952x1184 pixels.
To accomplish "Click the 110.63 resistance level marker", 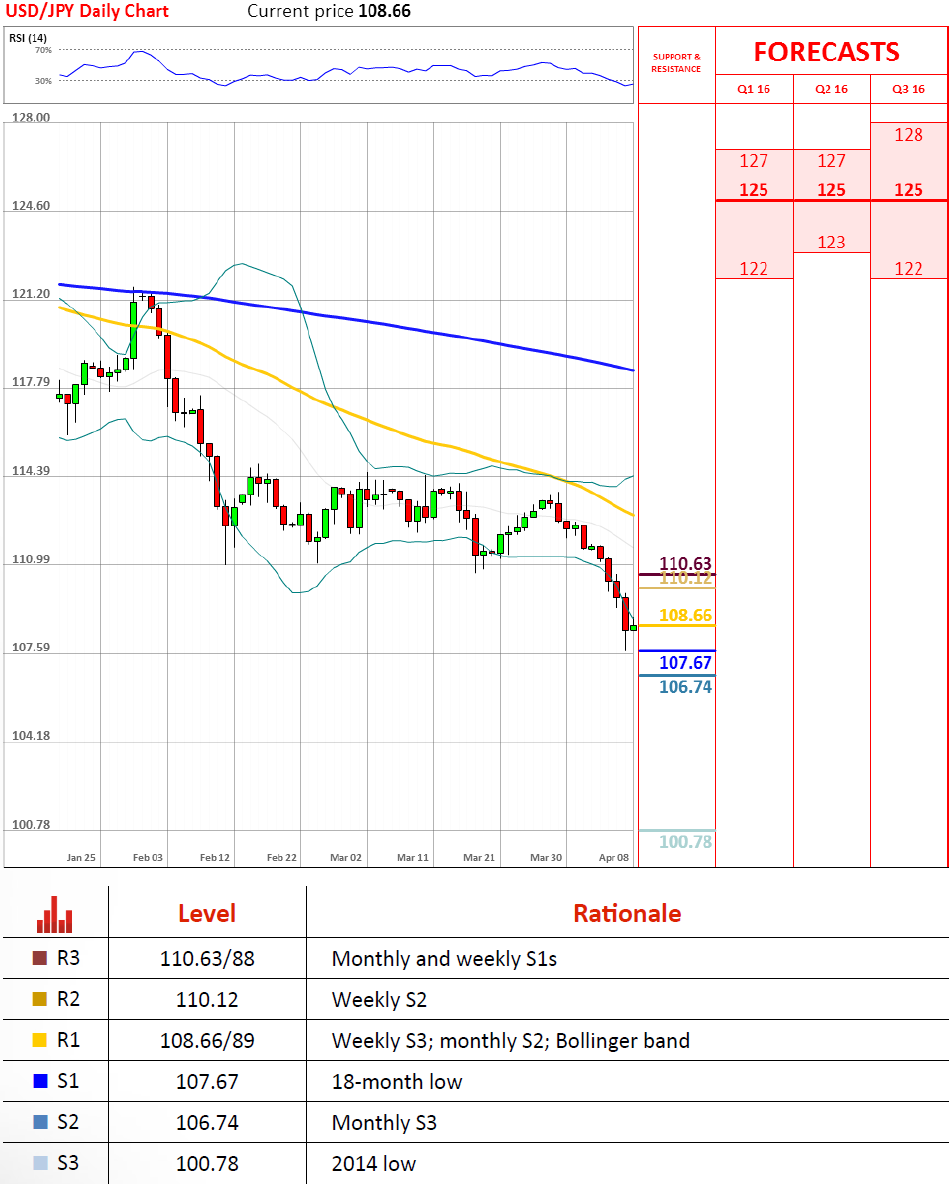I will click(685, 563).
